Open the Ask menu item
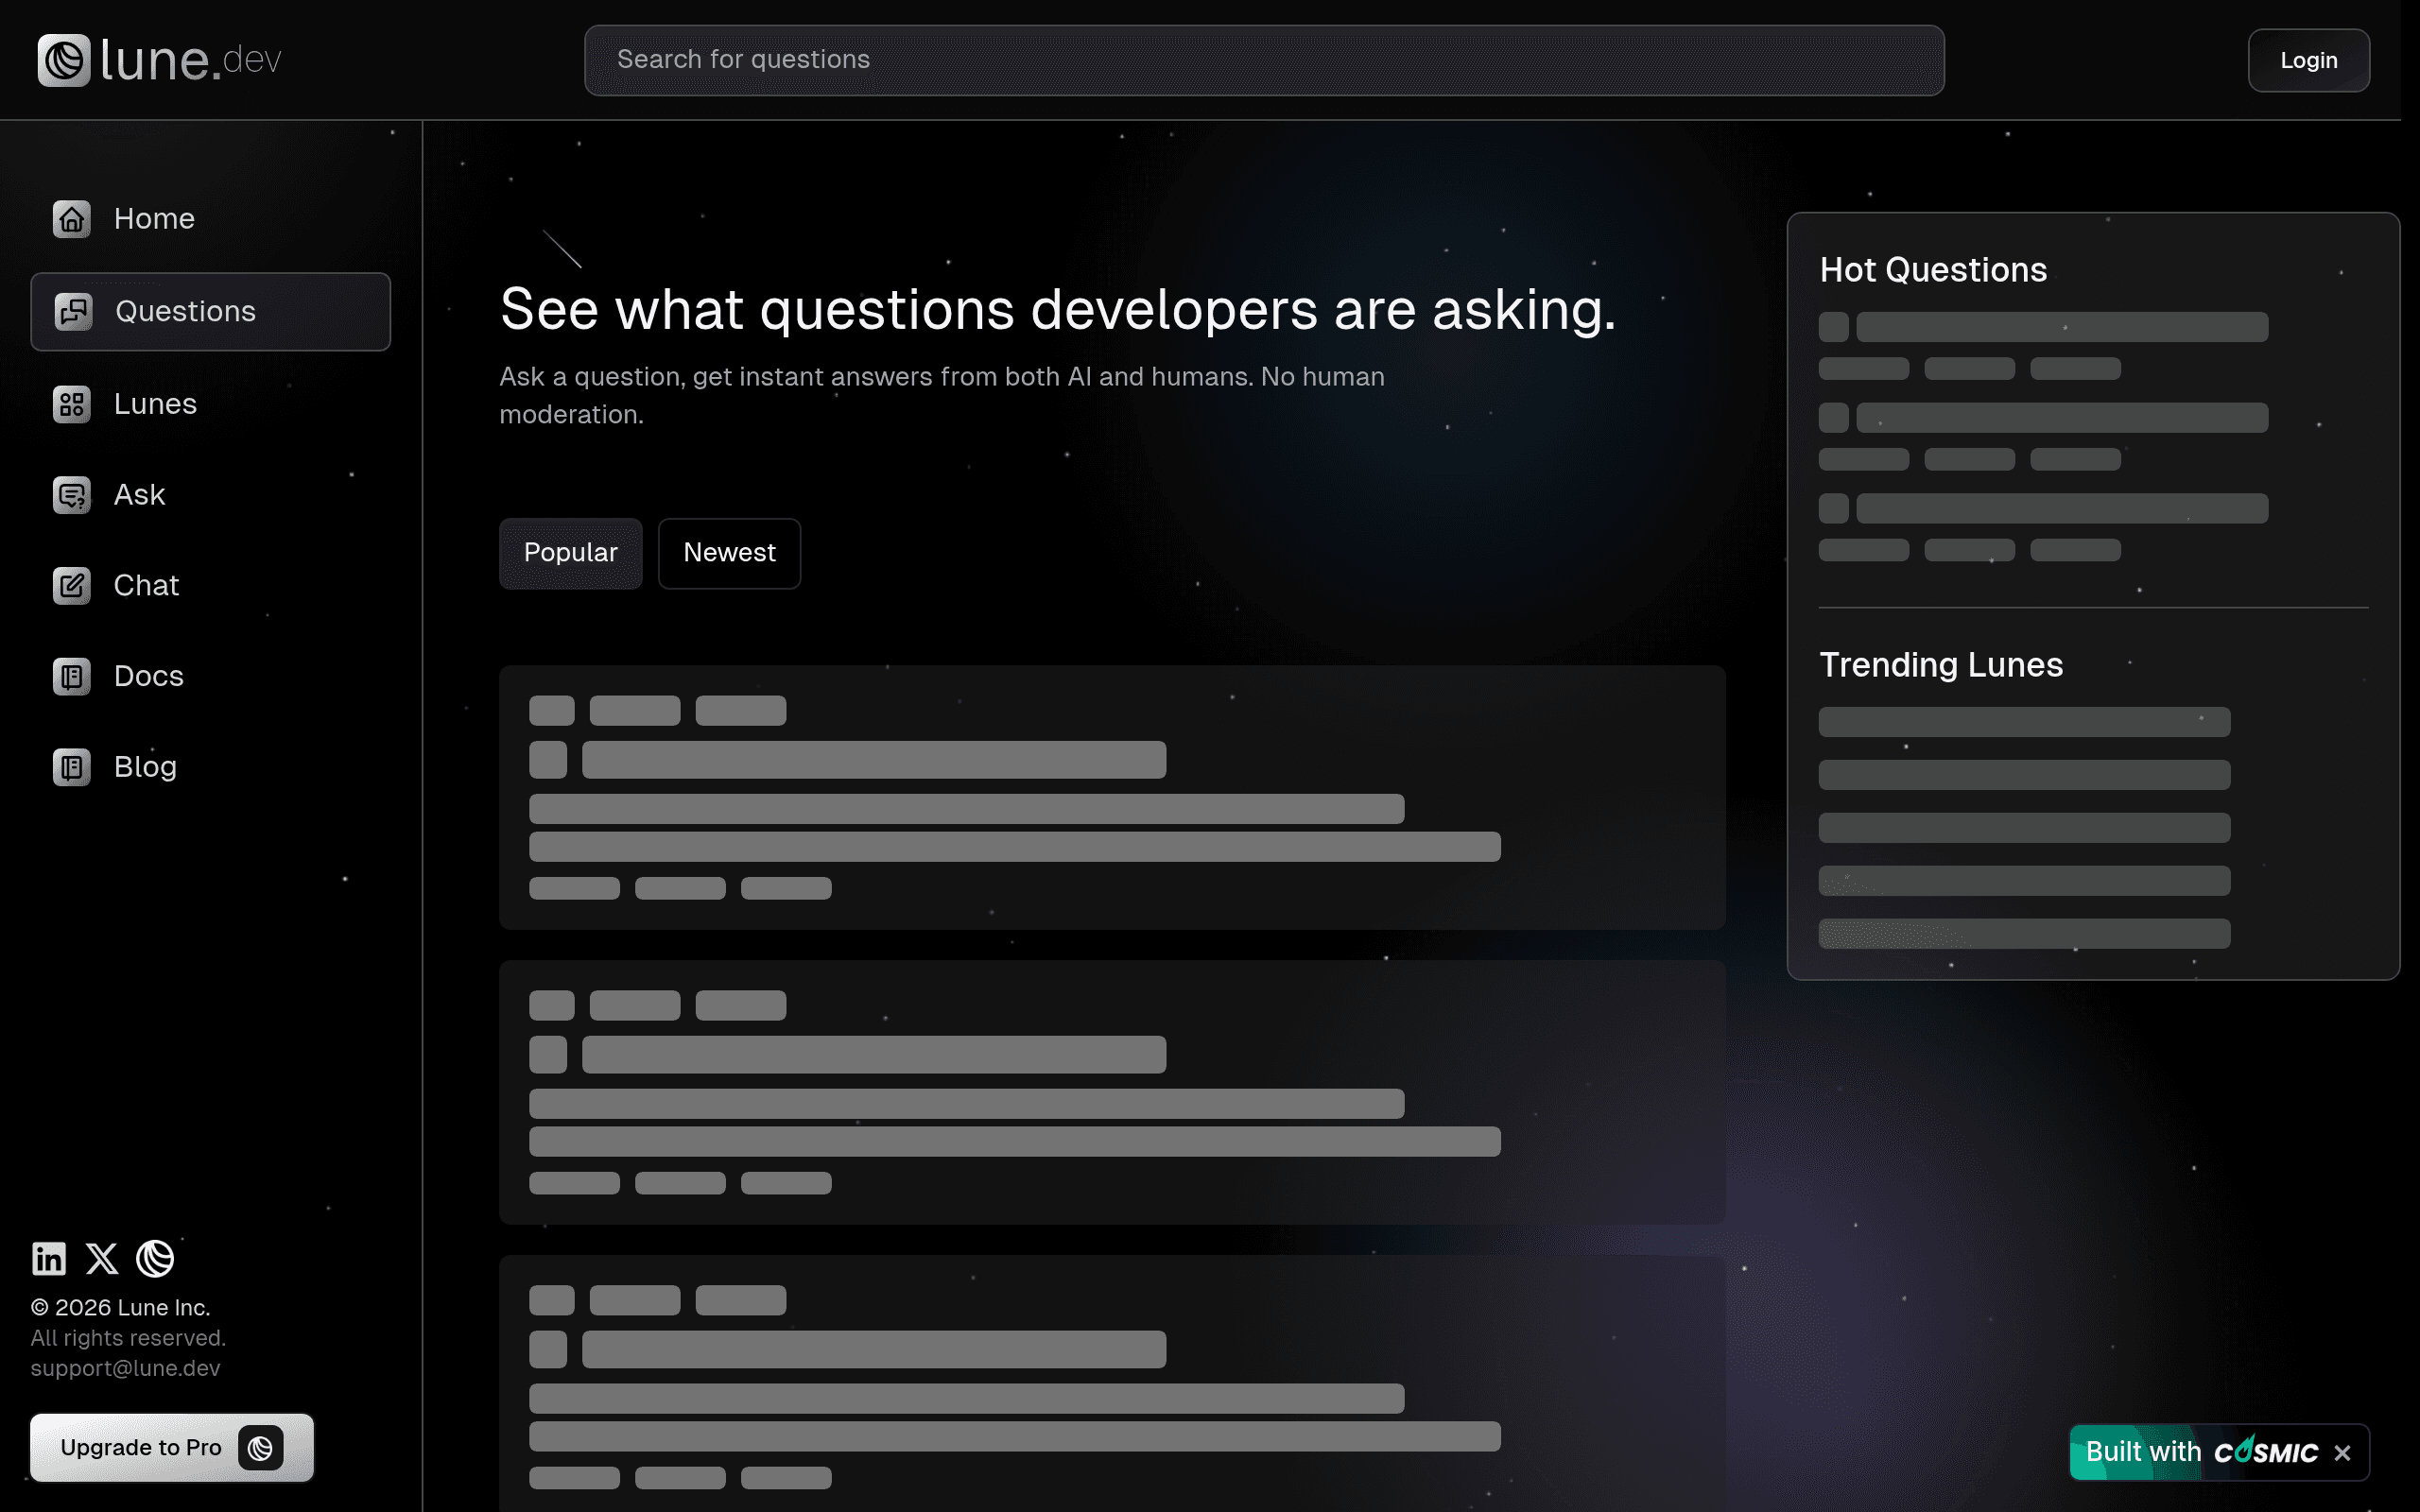The height and width of the screenshot is (1512, 2420). click(x=211, y=495)
